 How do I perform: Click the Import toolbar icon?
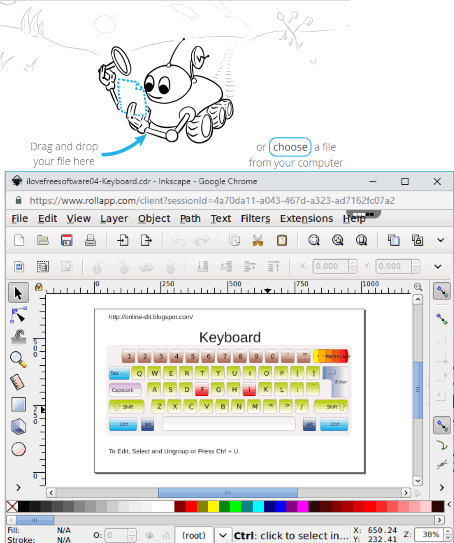[x=123, y=240]
